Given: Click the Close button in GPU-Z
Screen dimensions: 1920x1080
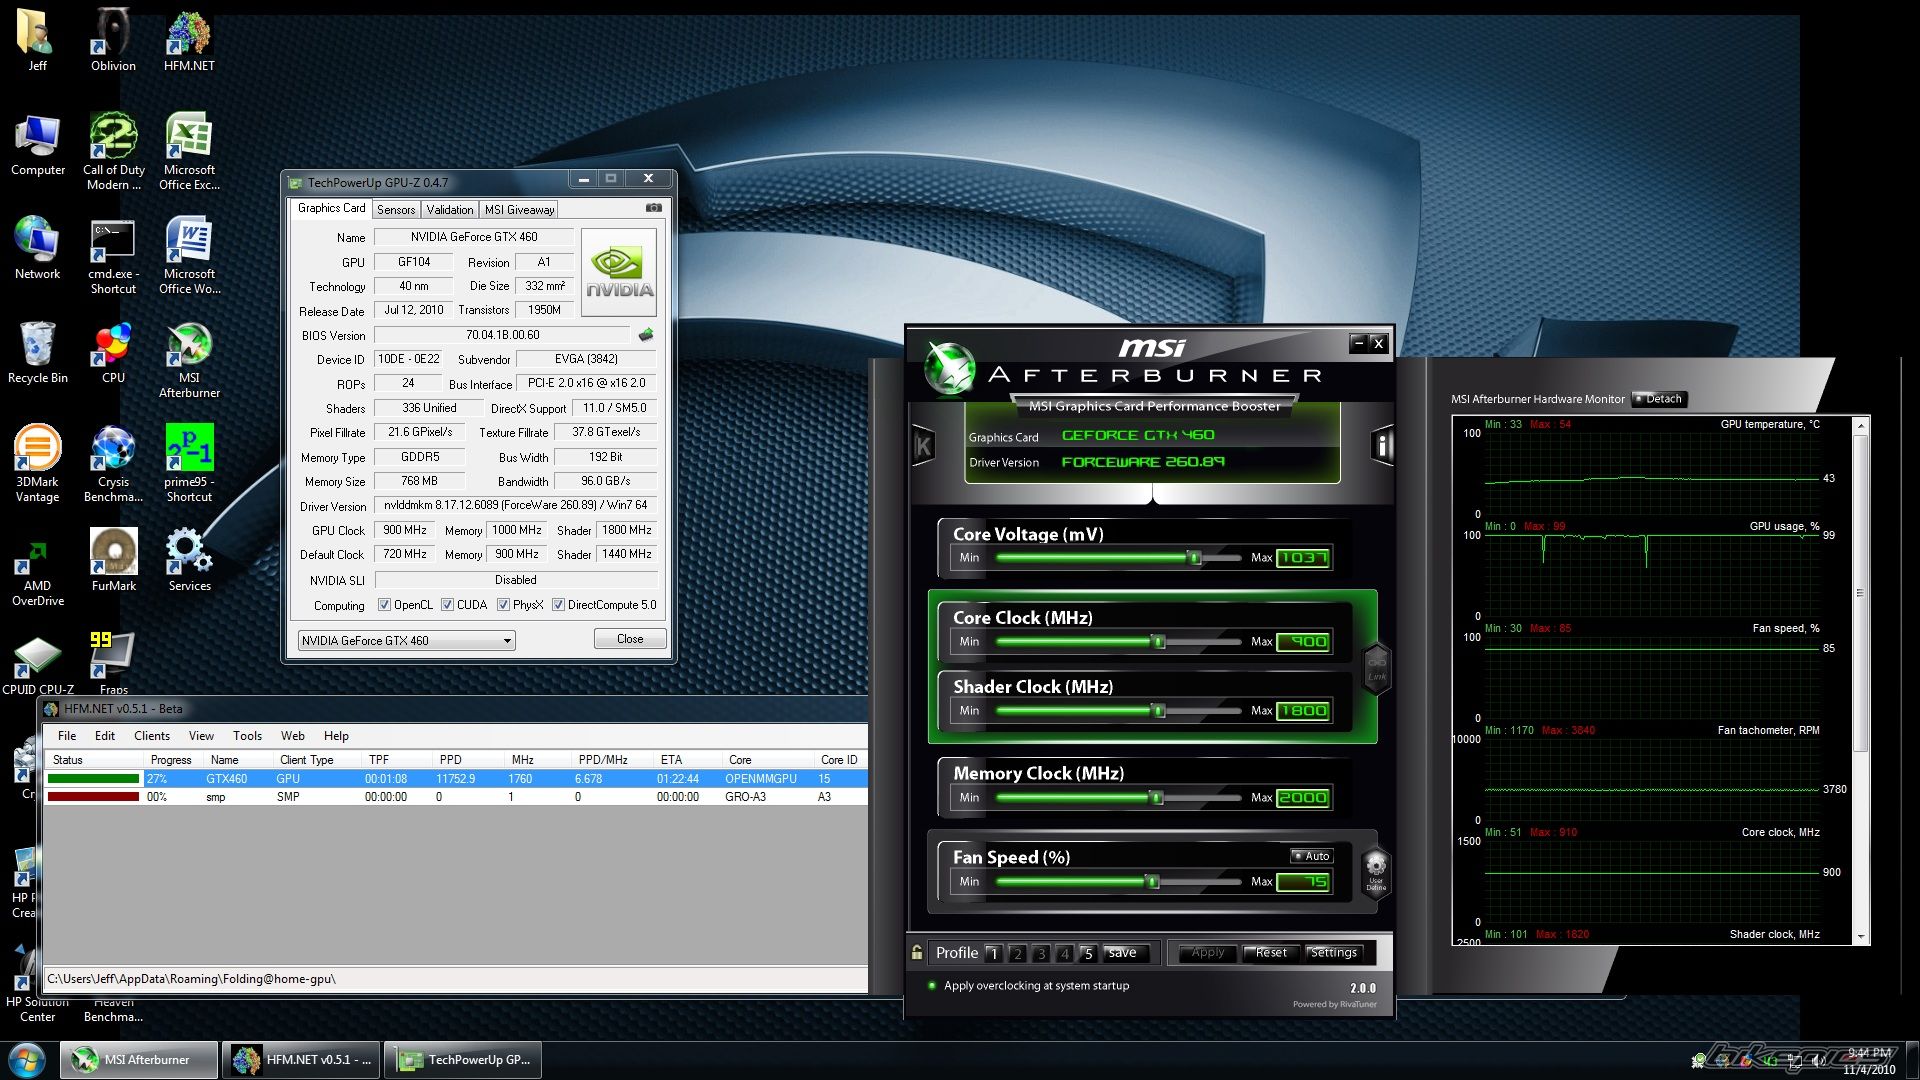Looking at the screenshot, I should pyautogui.click(x=630, y=639).
